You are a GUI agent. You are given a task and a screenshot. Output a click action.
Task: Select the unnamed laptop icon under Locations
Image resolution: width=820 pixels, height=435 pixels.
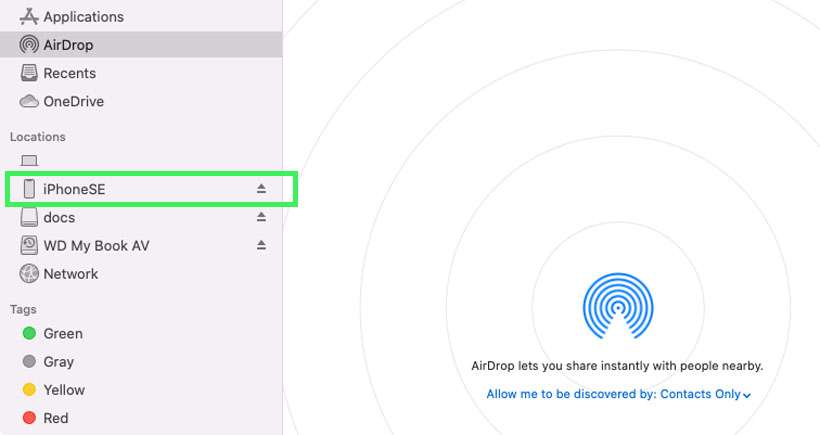[29, 161]
